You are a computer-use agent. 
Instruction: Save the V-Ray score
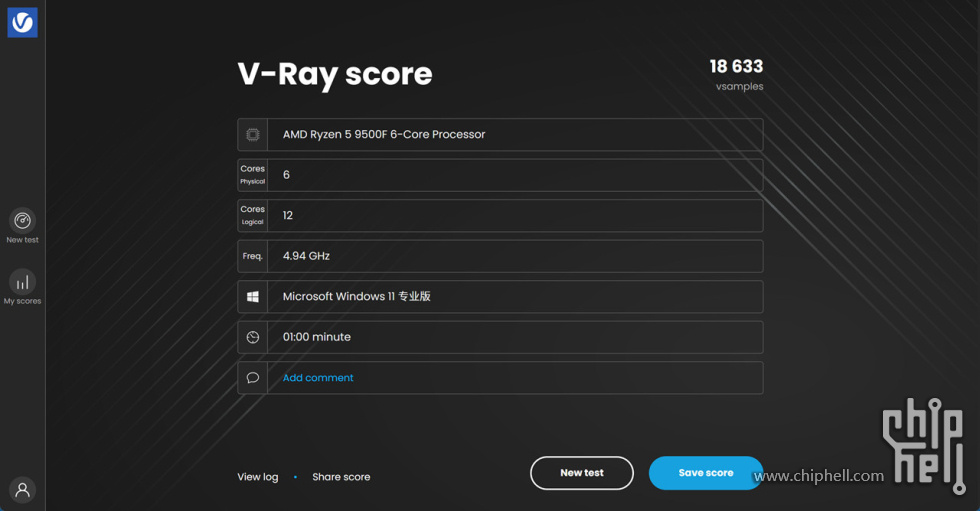tap(706, 473)
